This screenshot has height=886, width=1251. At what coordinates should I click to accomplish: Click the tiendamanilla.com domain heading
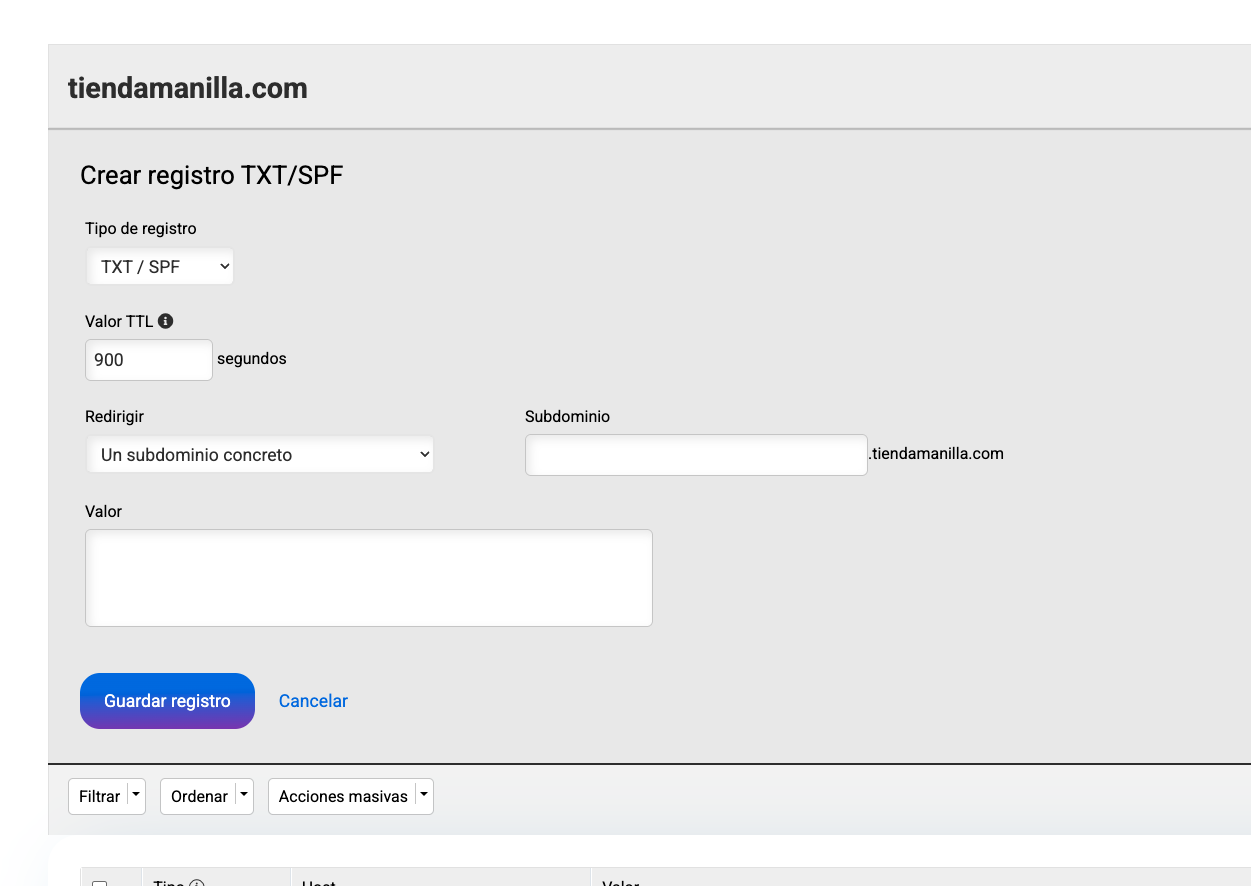[188, 88]
